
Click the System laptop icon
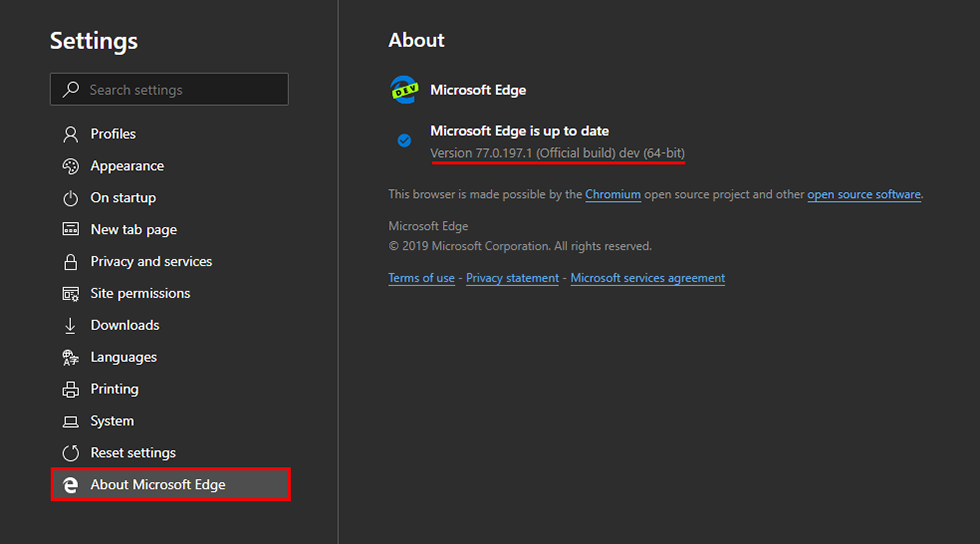click(71, 421)
